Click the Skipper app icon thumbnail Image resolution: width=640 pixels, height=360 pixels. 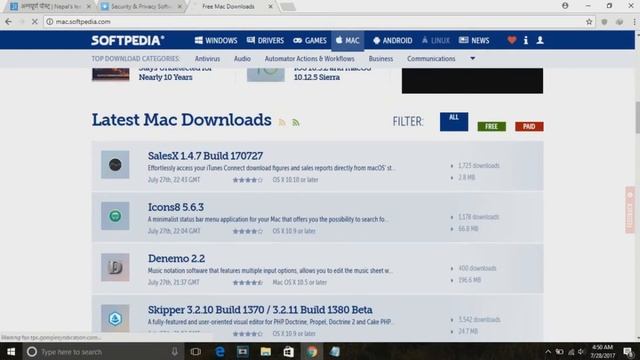click(115, 318)
